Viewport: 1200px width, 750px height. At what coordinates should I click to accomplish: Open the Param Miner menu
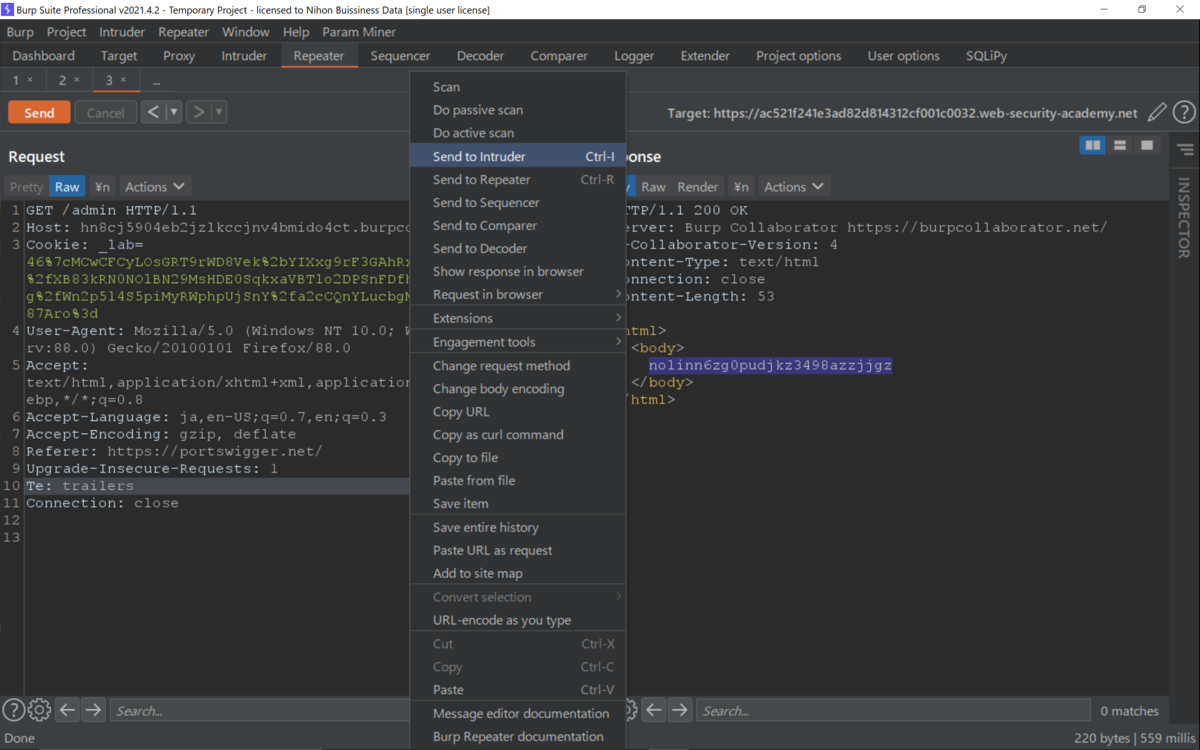tap(359, 32)
